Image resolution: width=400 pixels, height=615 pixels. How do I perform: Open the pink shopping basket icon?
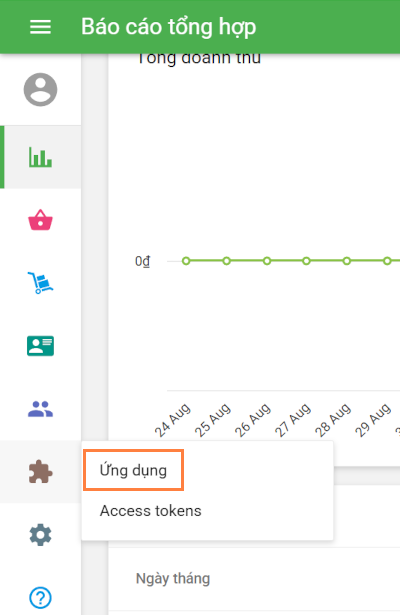[40, 220]
